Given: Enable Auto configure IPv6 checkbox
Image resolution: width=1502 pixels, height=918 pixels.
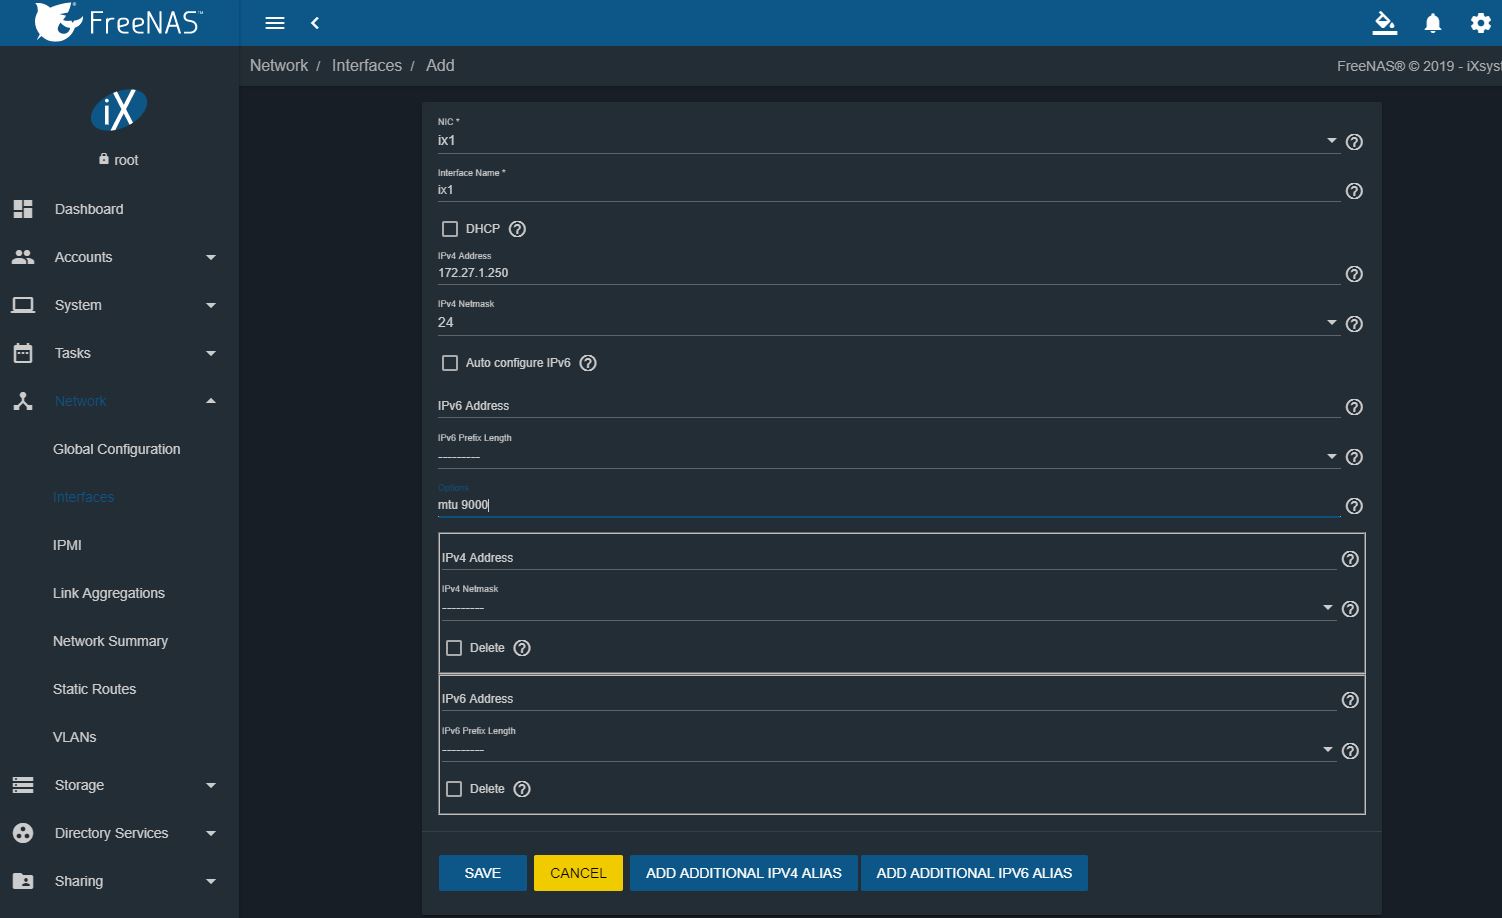Looking at the screenshot, I should 450,363.
